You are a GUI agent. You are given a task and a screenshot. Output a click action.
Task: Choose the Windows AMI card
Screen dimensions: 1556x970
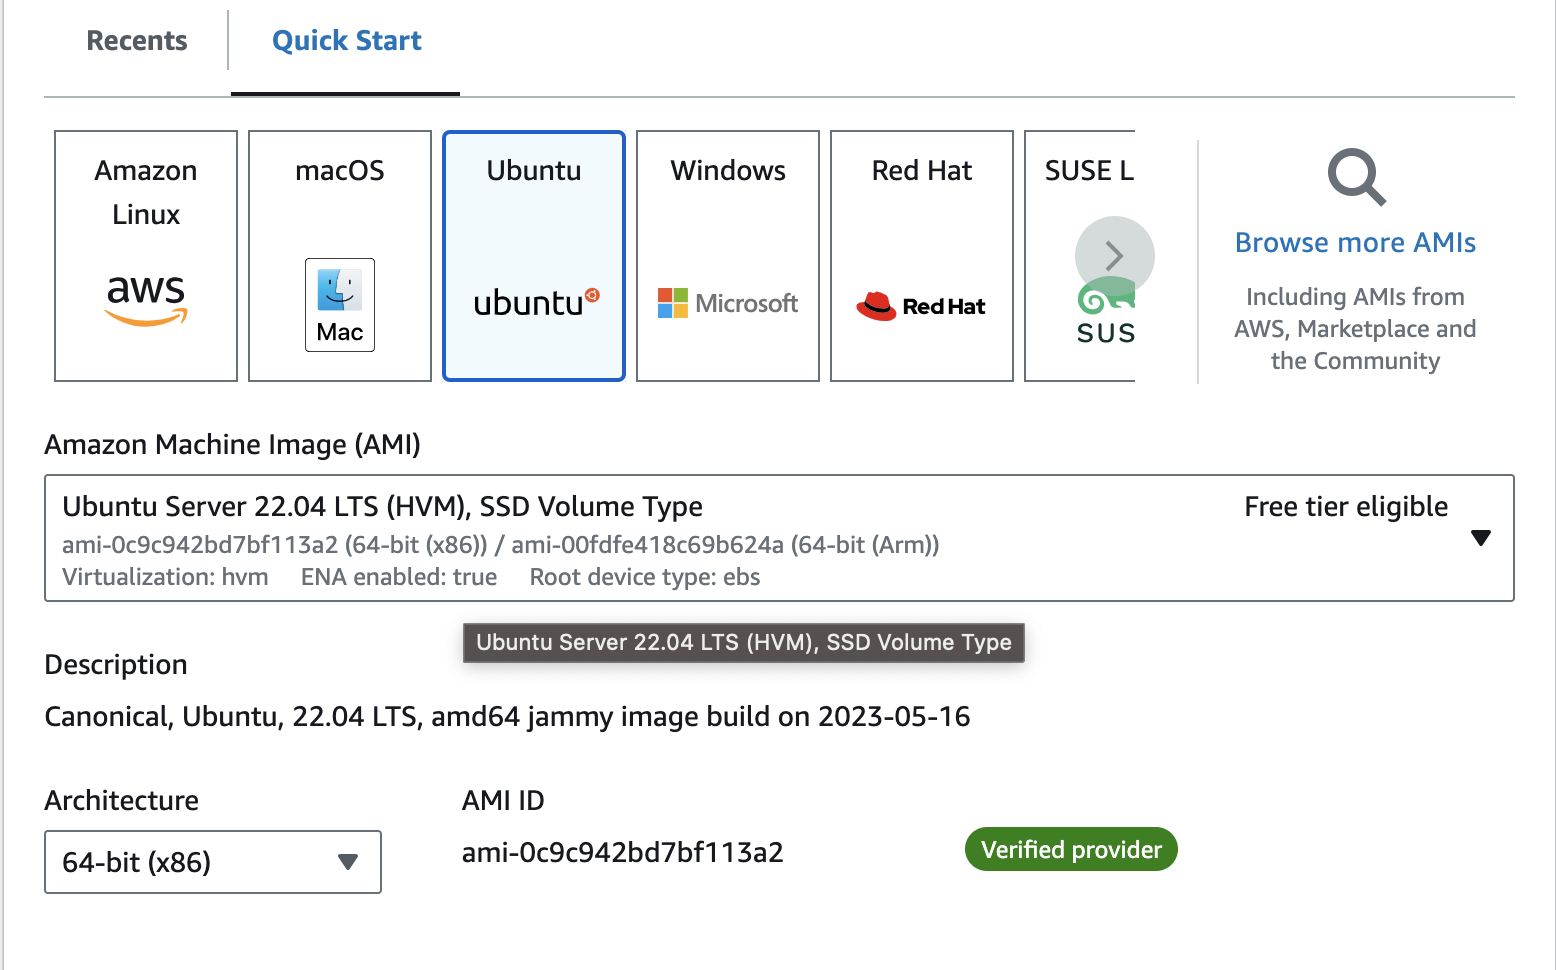pos(728,256)
